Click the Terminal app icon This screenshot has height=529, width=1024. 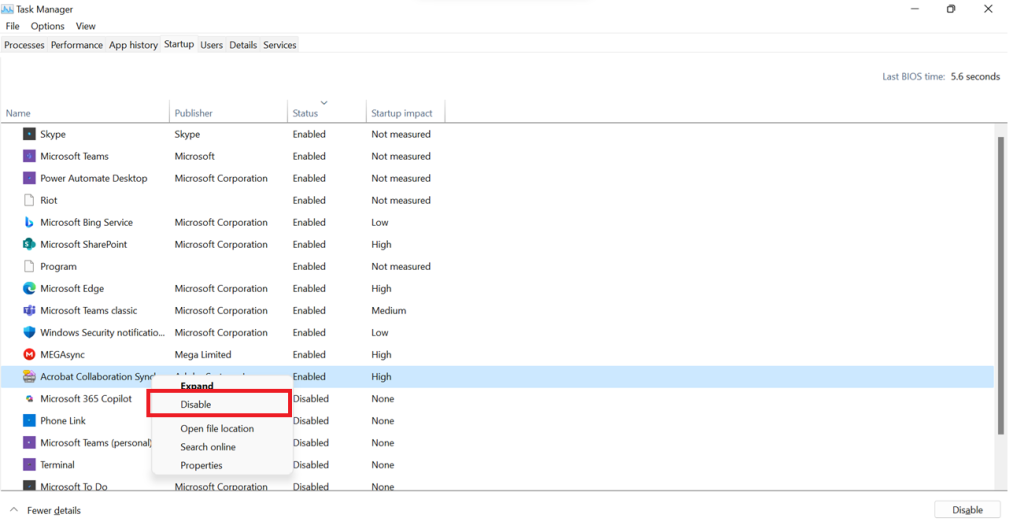point(29,465)
